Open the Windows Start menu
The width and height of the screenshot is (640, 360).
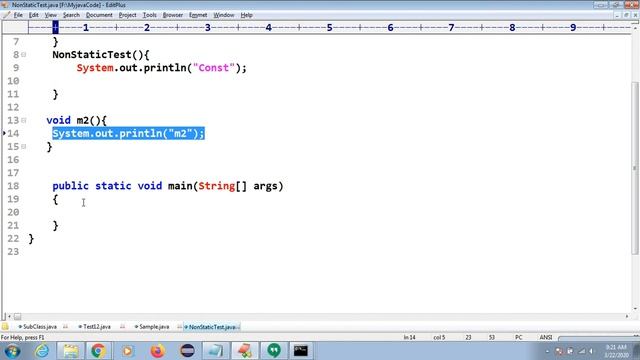click(x=12, y=351)
